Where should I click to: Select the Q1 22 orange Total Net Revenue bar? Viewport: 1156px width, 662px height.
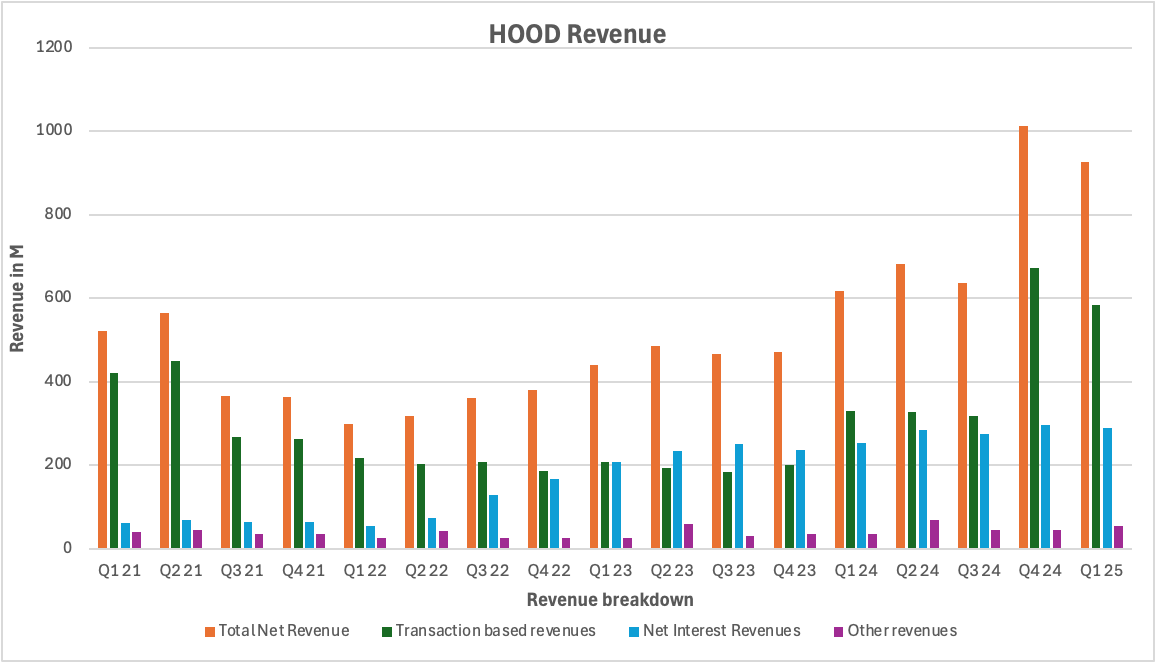[348, 487]
